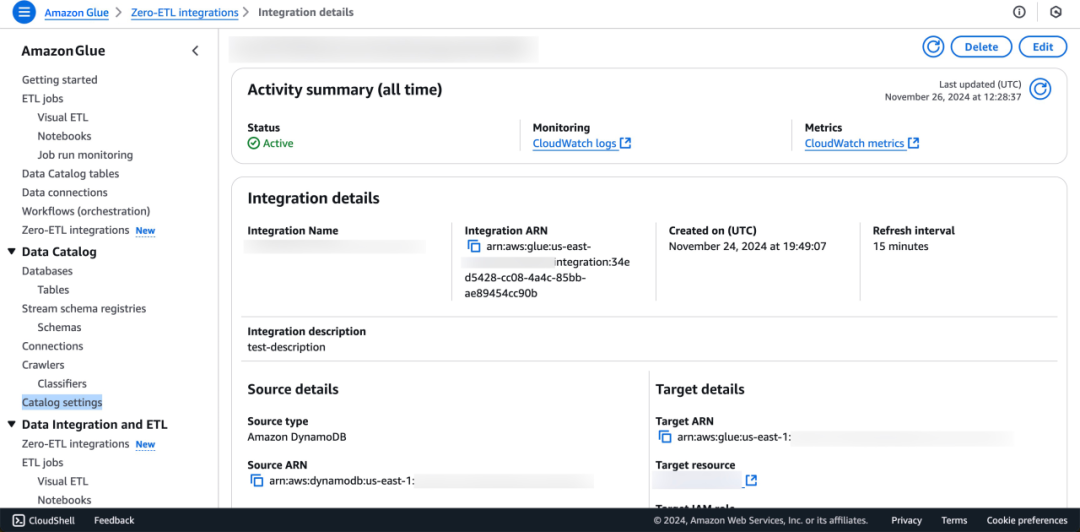The height and width of the screenshot is (532, 1080).
Task: Refresh integration using top refresh button
Action: pyautogui.click(x=933, y=47)
